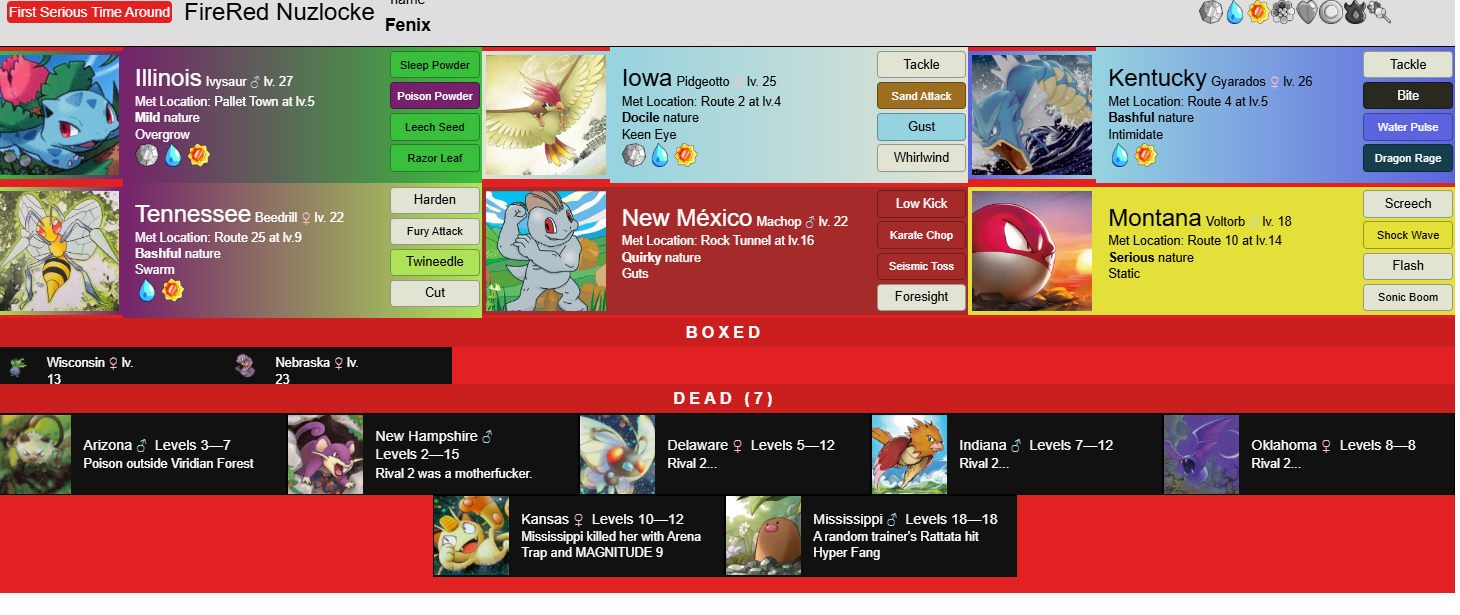Click Kentucky's Thunder Badge icon

point(1146,155)
